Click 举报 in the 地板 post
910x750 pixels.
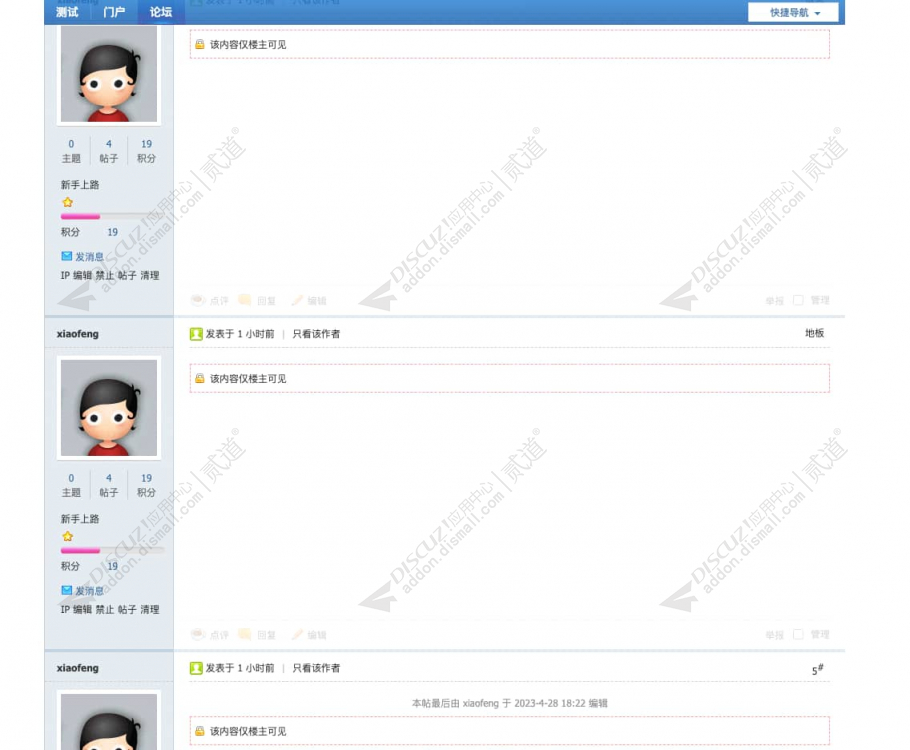[774, 635]
